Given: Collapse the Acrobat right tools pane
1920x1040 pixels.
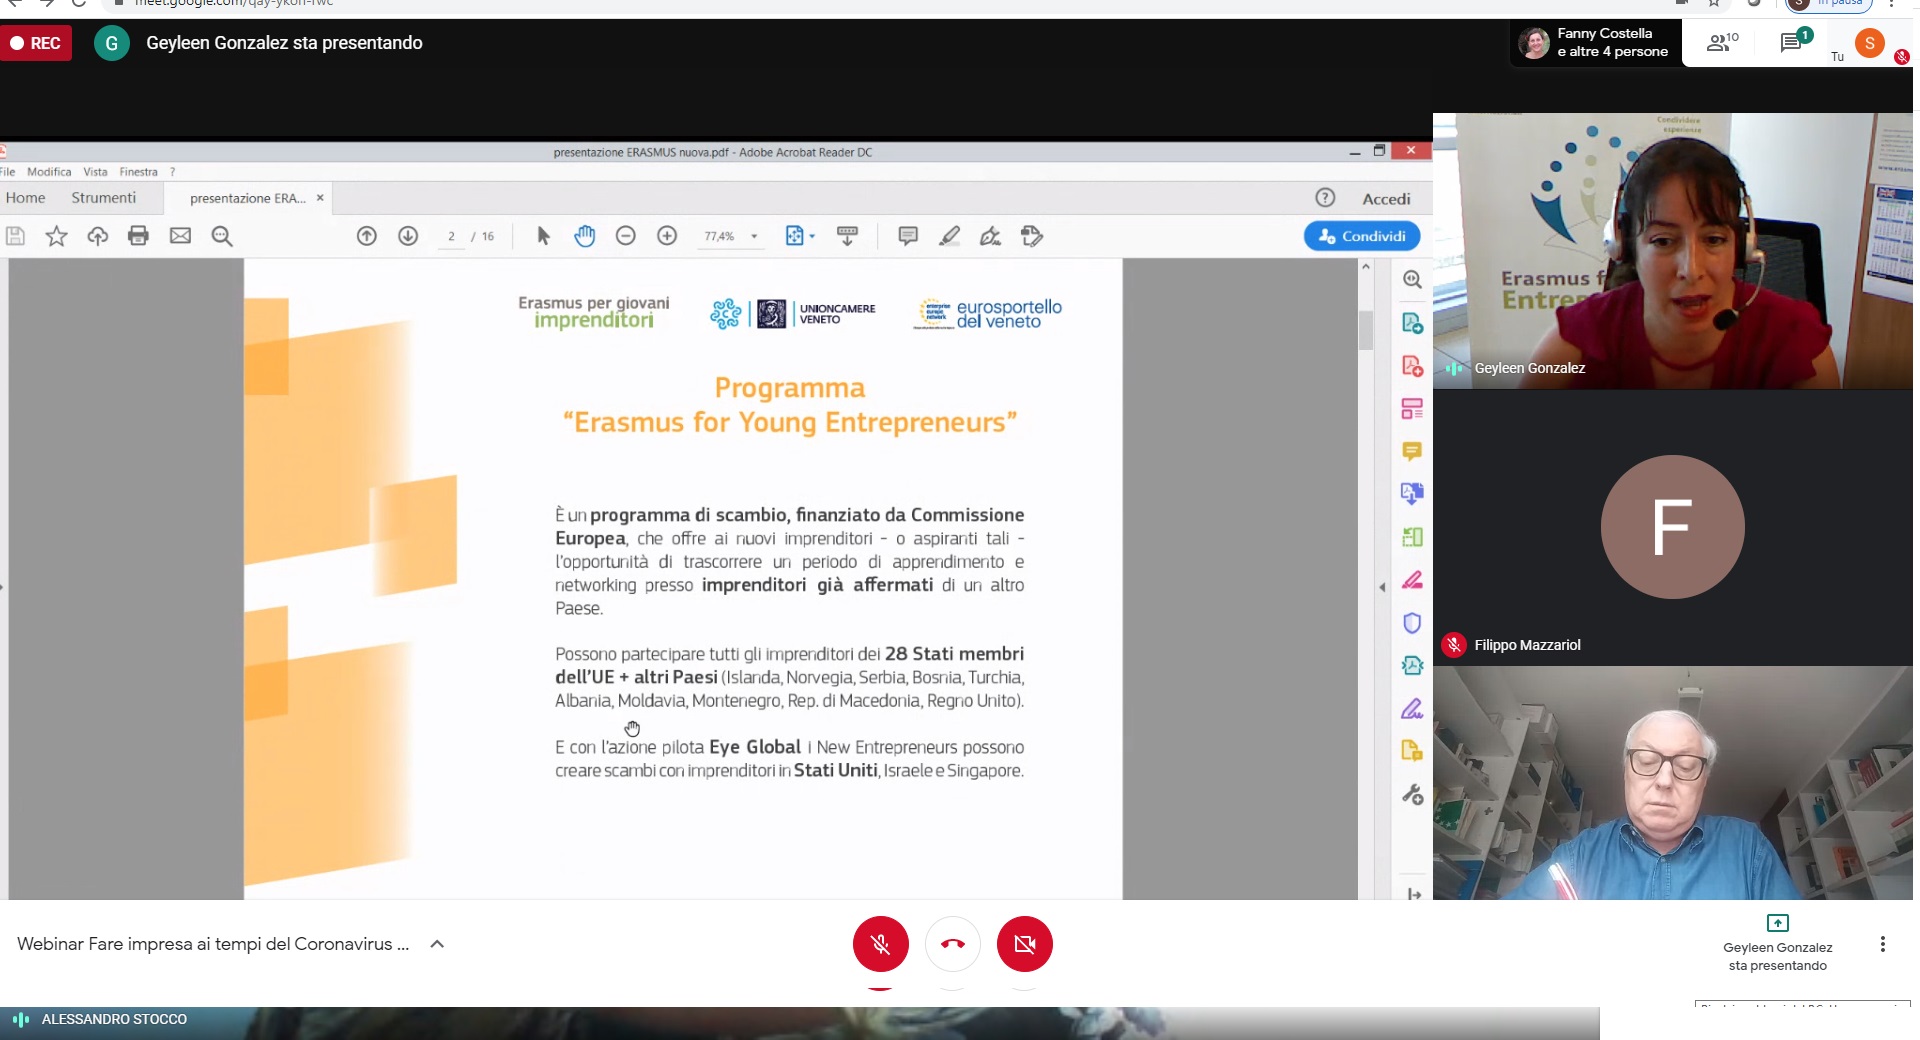Looking at the screenshot, I should point(1382,587).
